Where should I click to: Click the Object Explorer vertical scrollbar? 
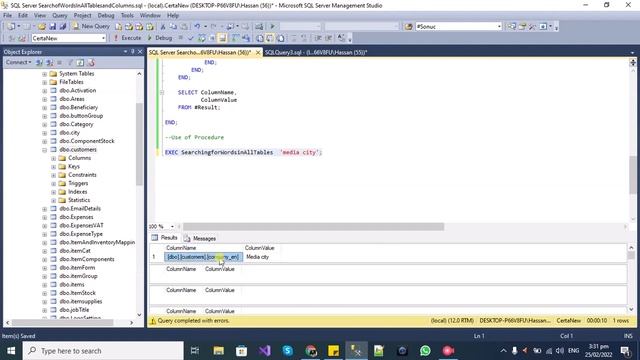click(x=139, y=145)
